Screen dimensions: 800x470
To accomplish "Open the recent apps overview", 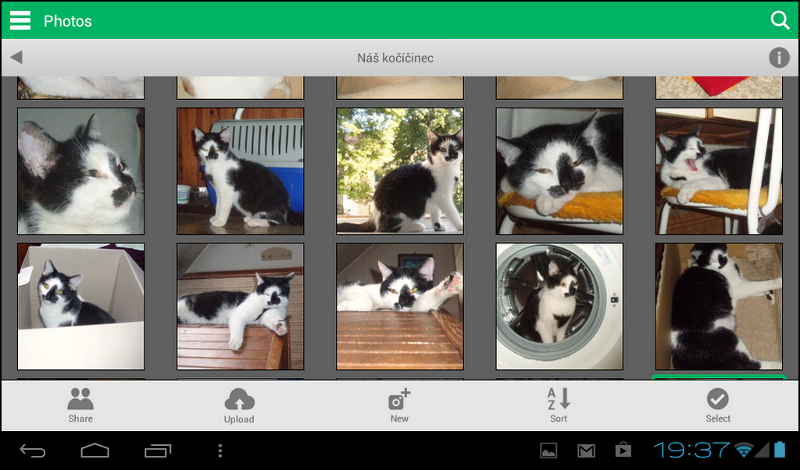I will click(x=158, y=451).
